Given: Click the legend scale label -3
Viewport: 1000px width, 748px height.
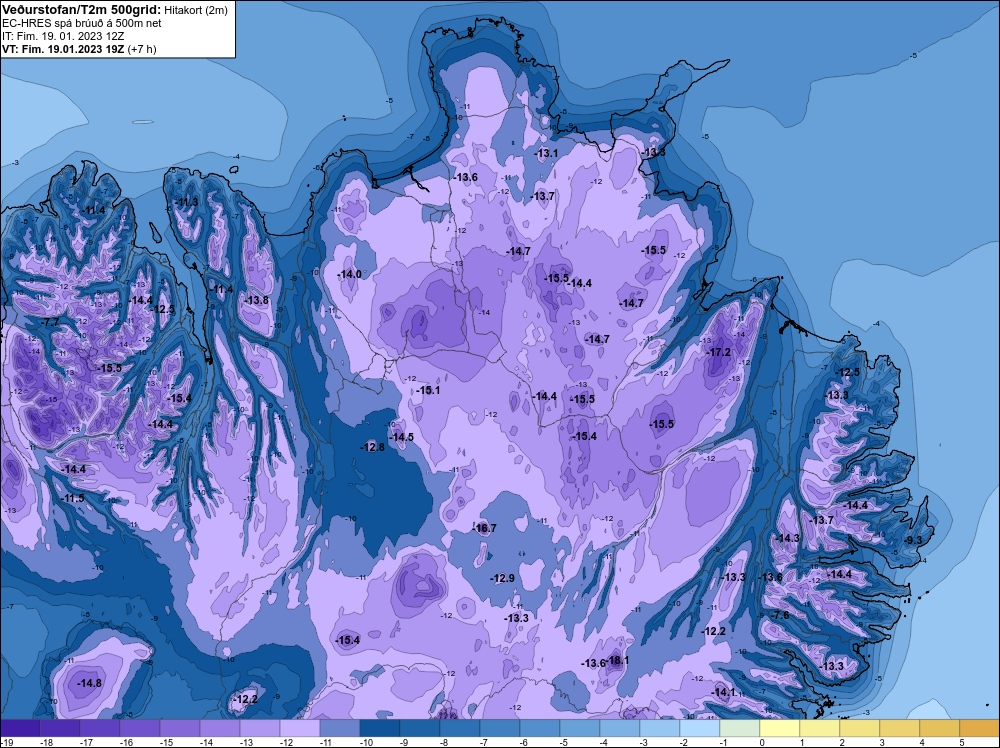Looking at the screenshot, I should (644, 742).
